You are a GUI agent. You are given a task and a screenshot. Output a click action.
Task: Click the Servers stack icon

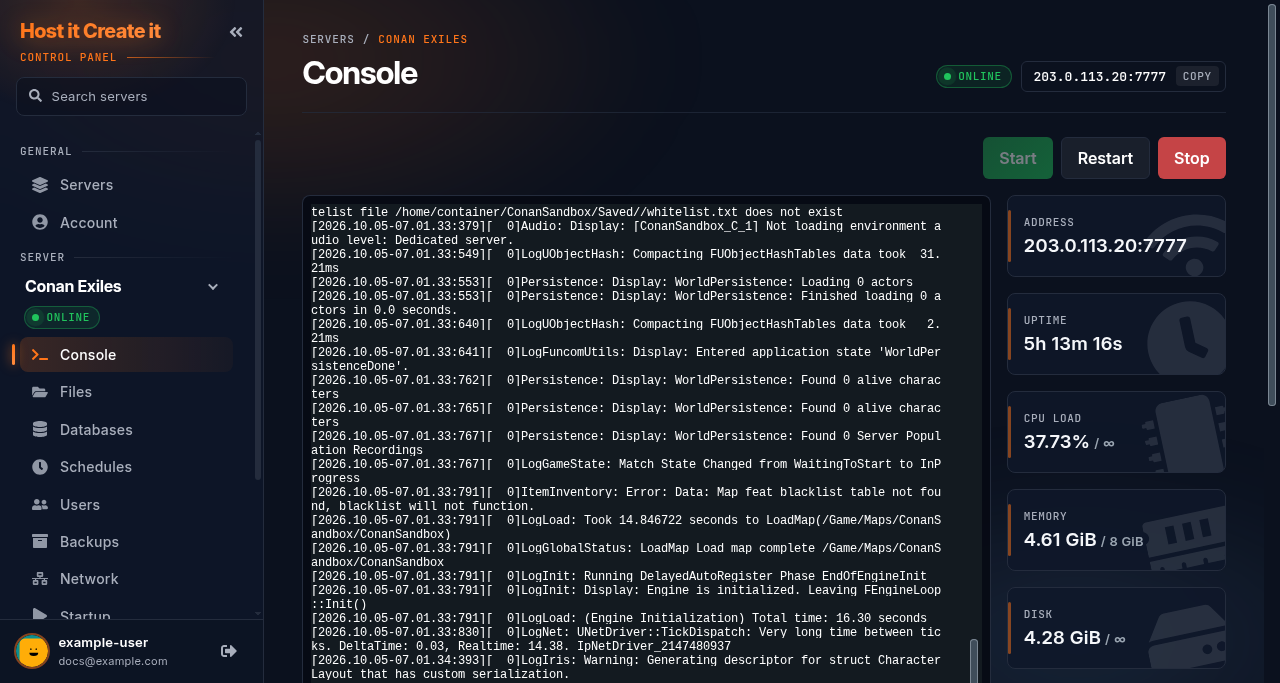pos(40,185)
